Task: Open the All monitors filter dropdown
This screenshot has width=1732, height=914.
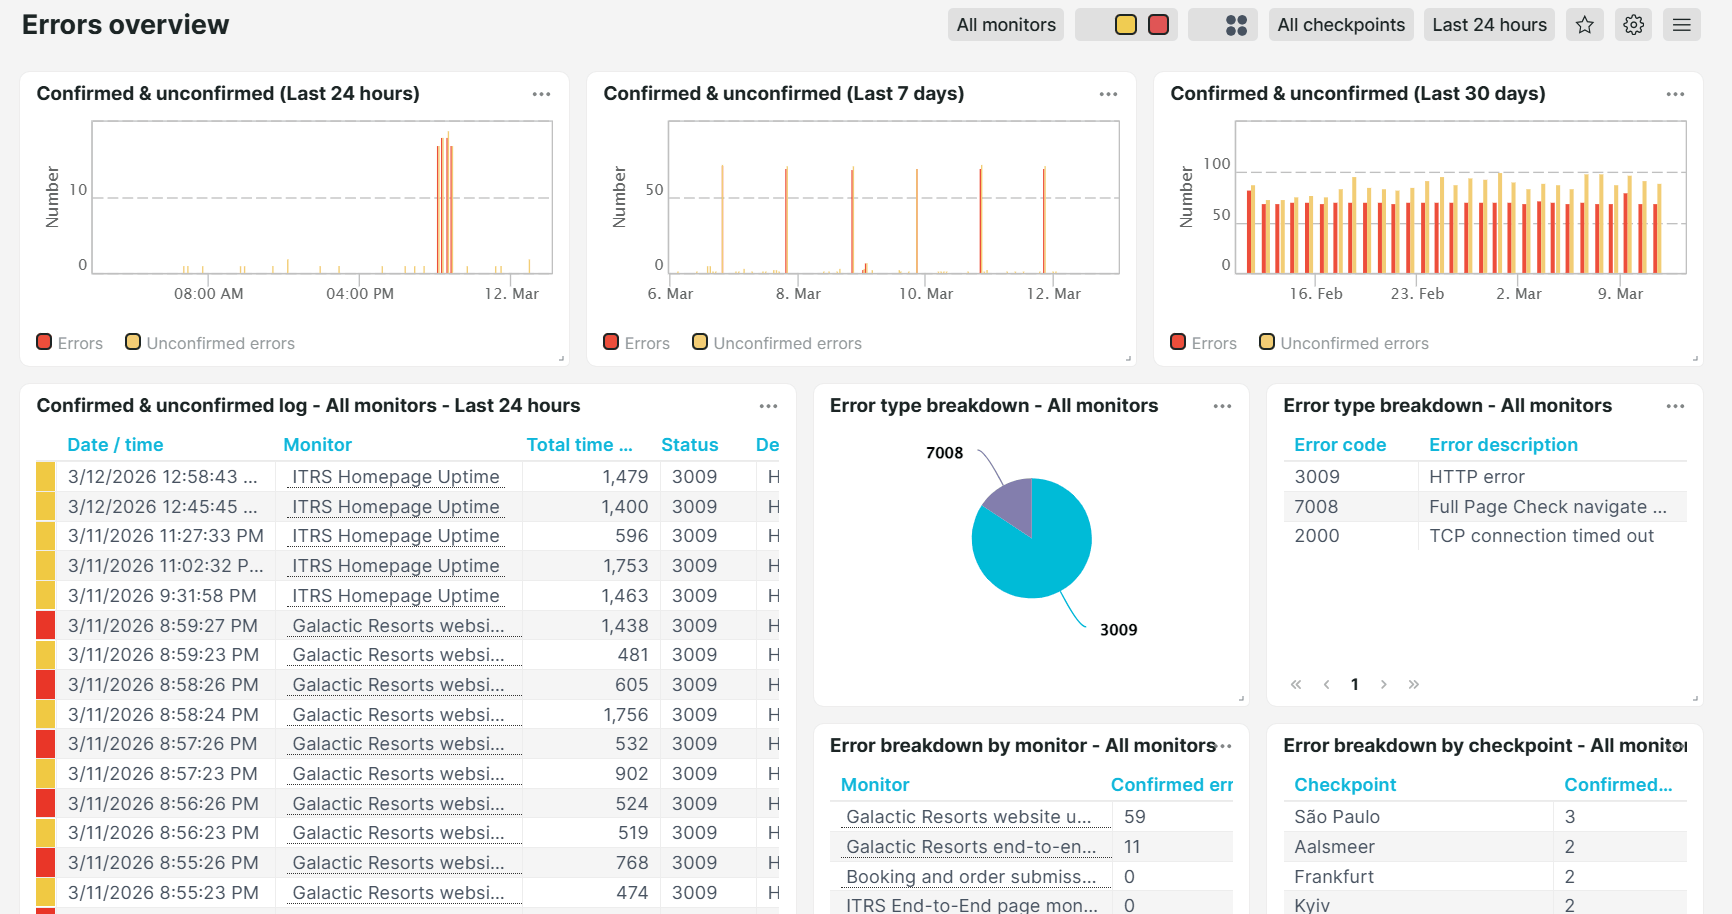Action: pyautogui.click(x=1005, y=24)
